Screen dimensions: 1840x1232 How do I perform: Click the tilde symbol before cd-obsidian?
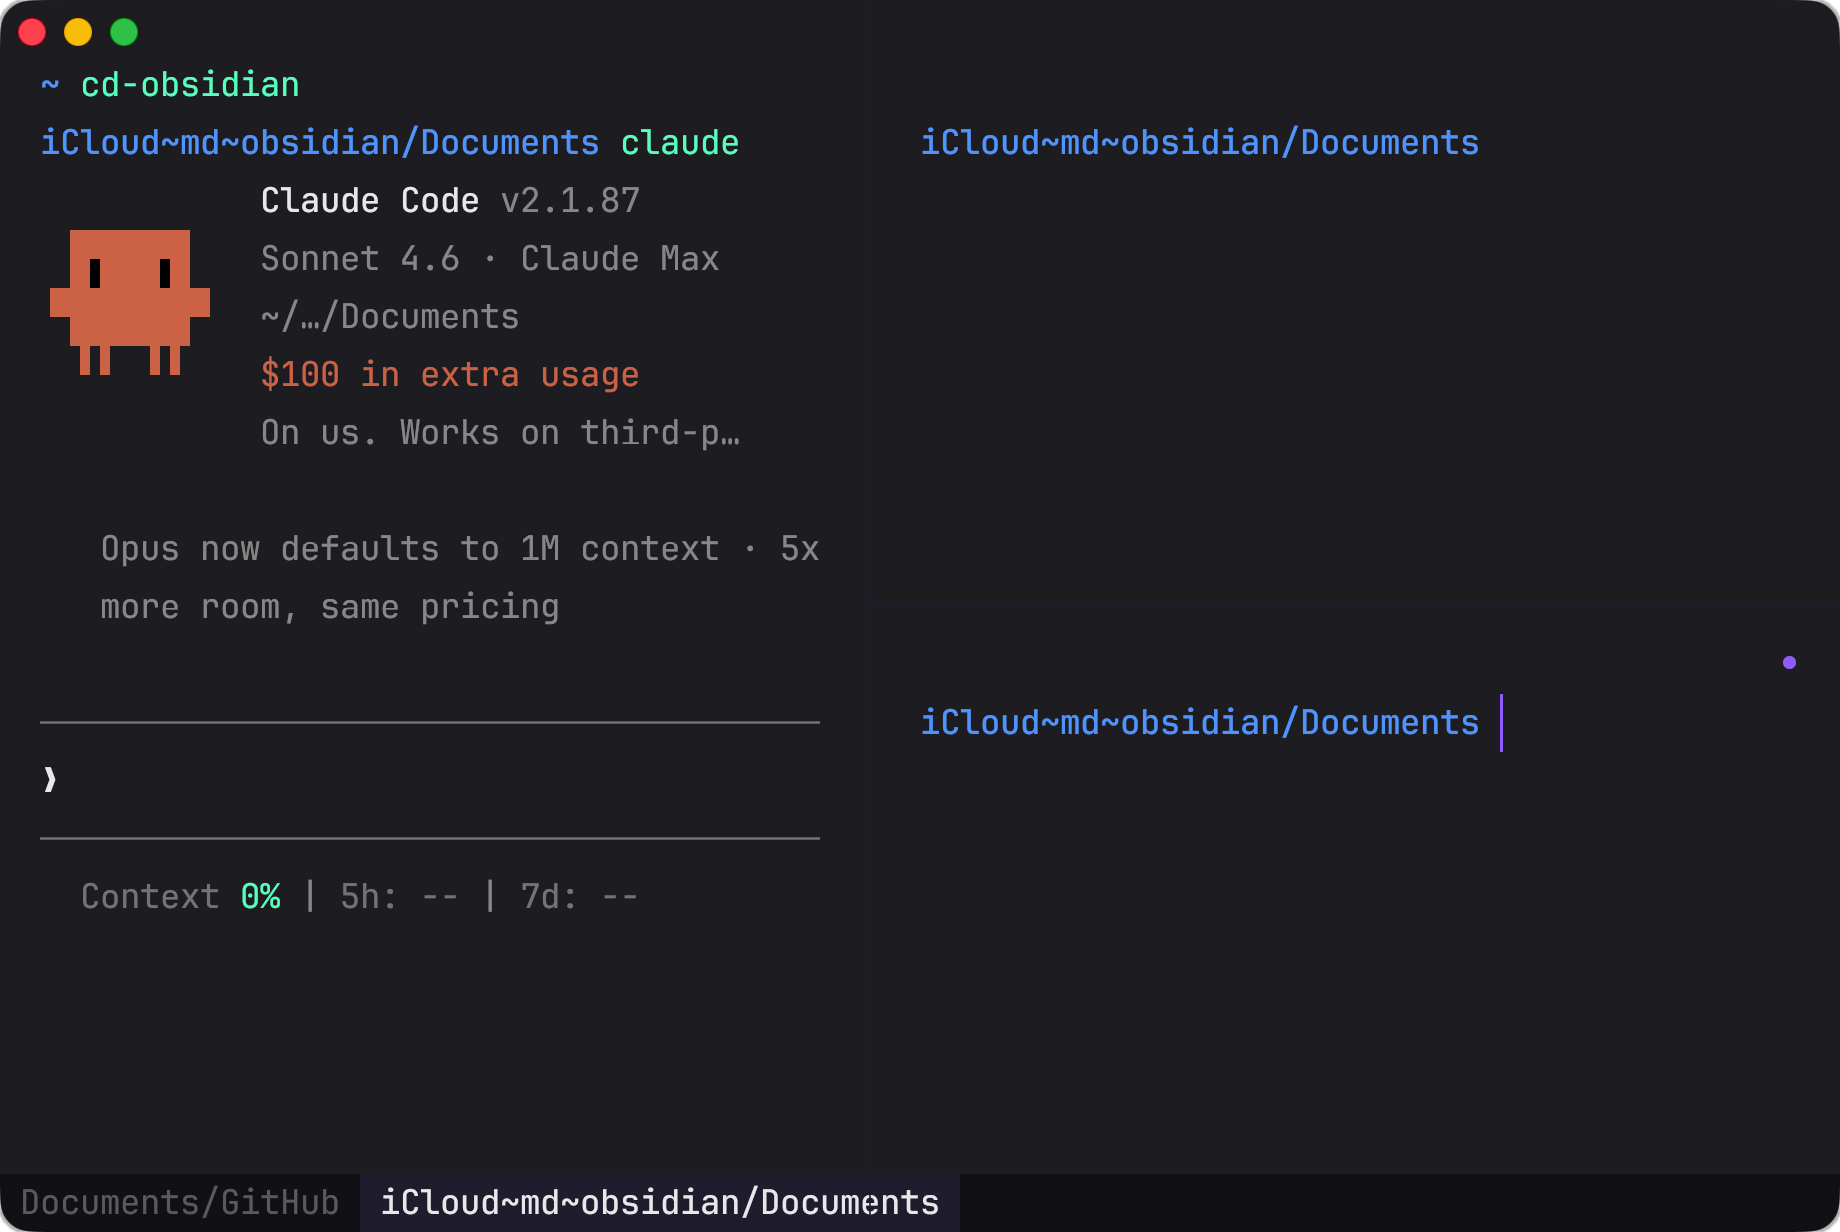coord(50,85)
